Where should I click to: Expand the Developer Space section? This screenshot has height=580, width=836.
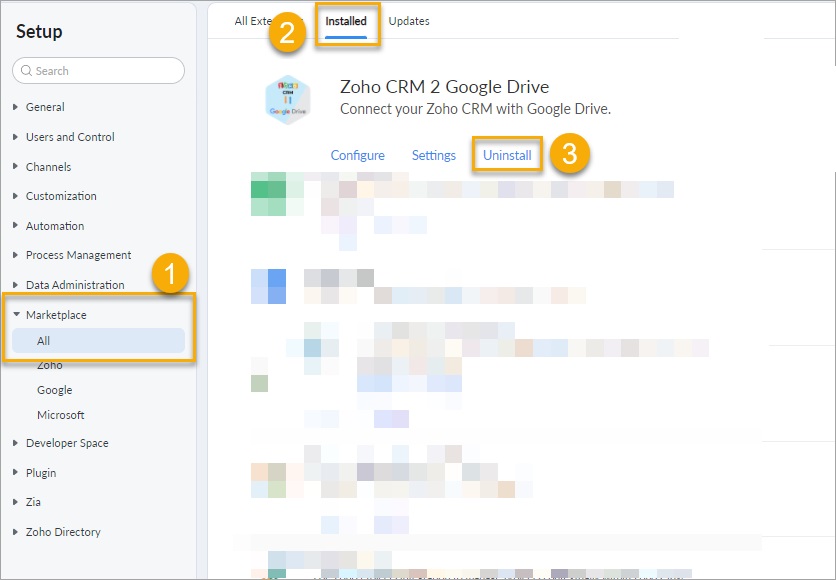coord(15,443)
